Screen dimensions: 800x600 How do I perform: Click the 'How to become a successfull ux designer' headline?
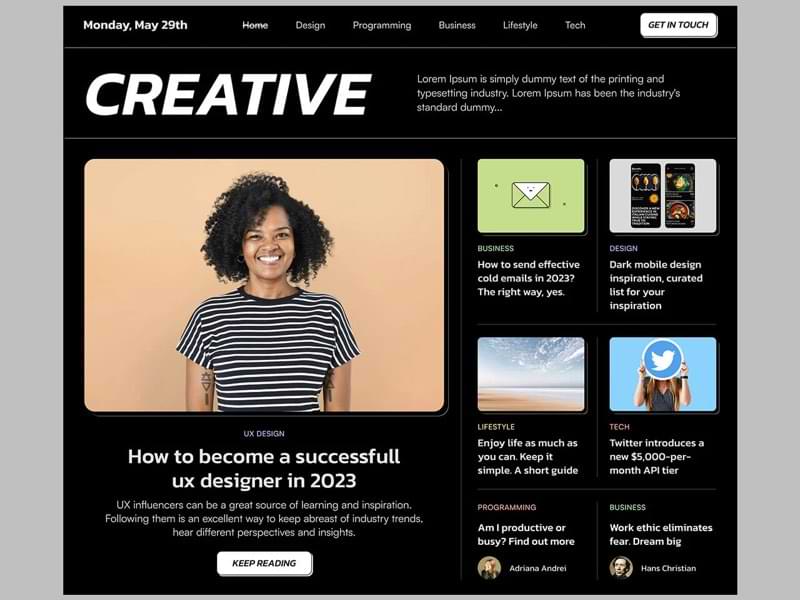pyautogui.click(x=264, y=468)
